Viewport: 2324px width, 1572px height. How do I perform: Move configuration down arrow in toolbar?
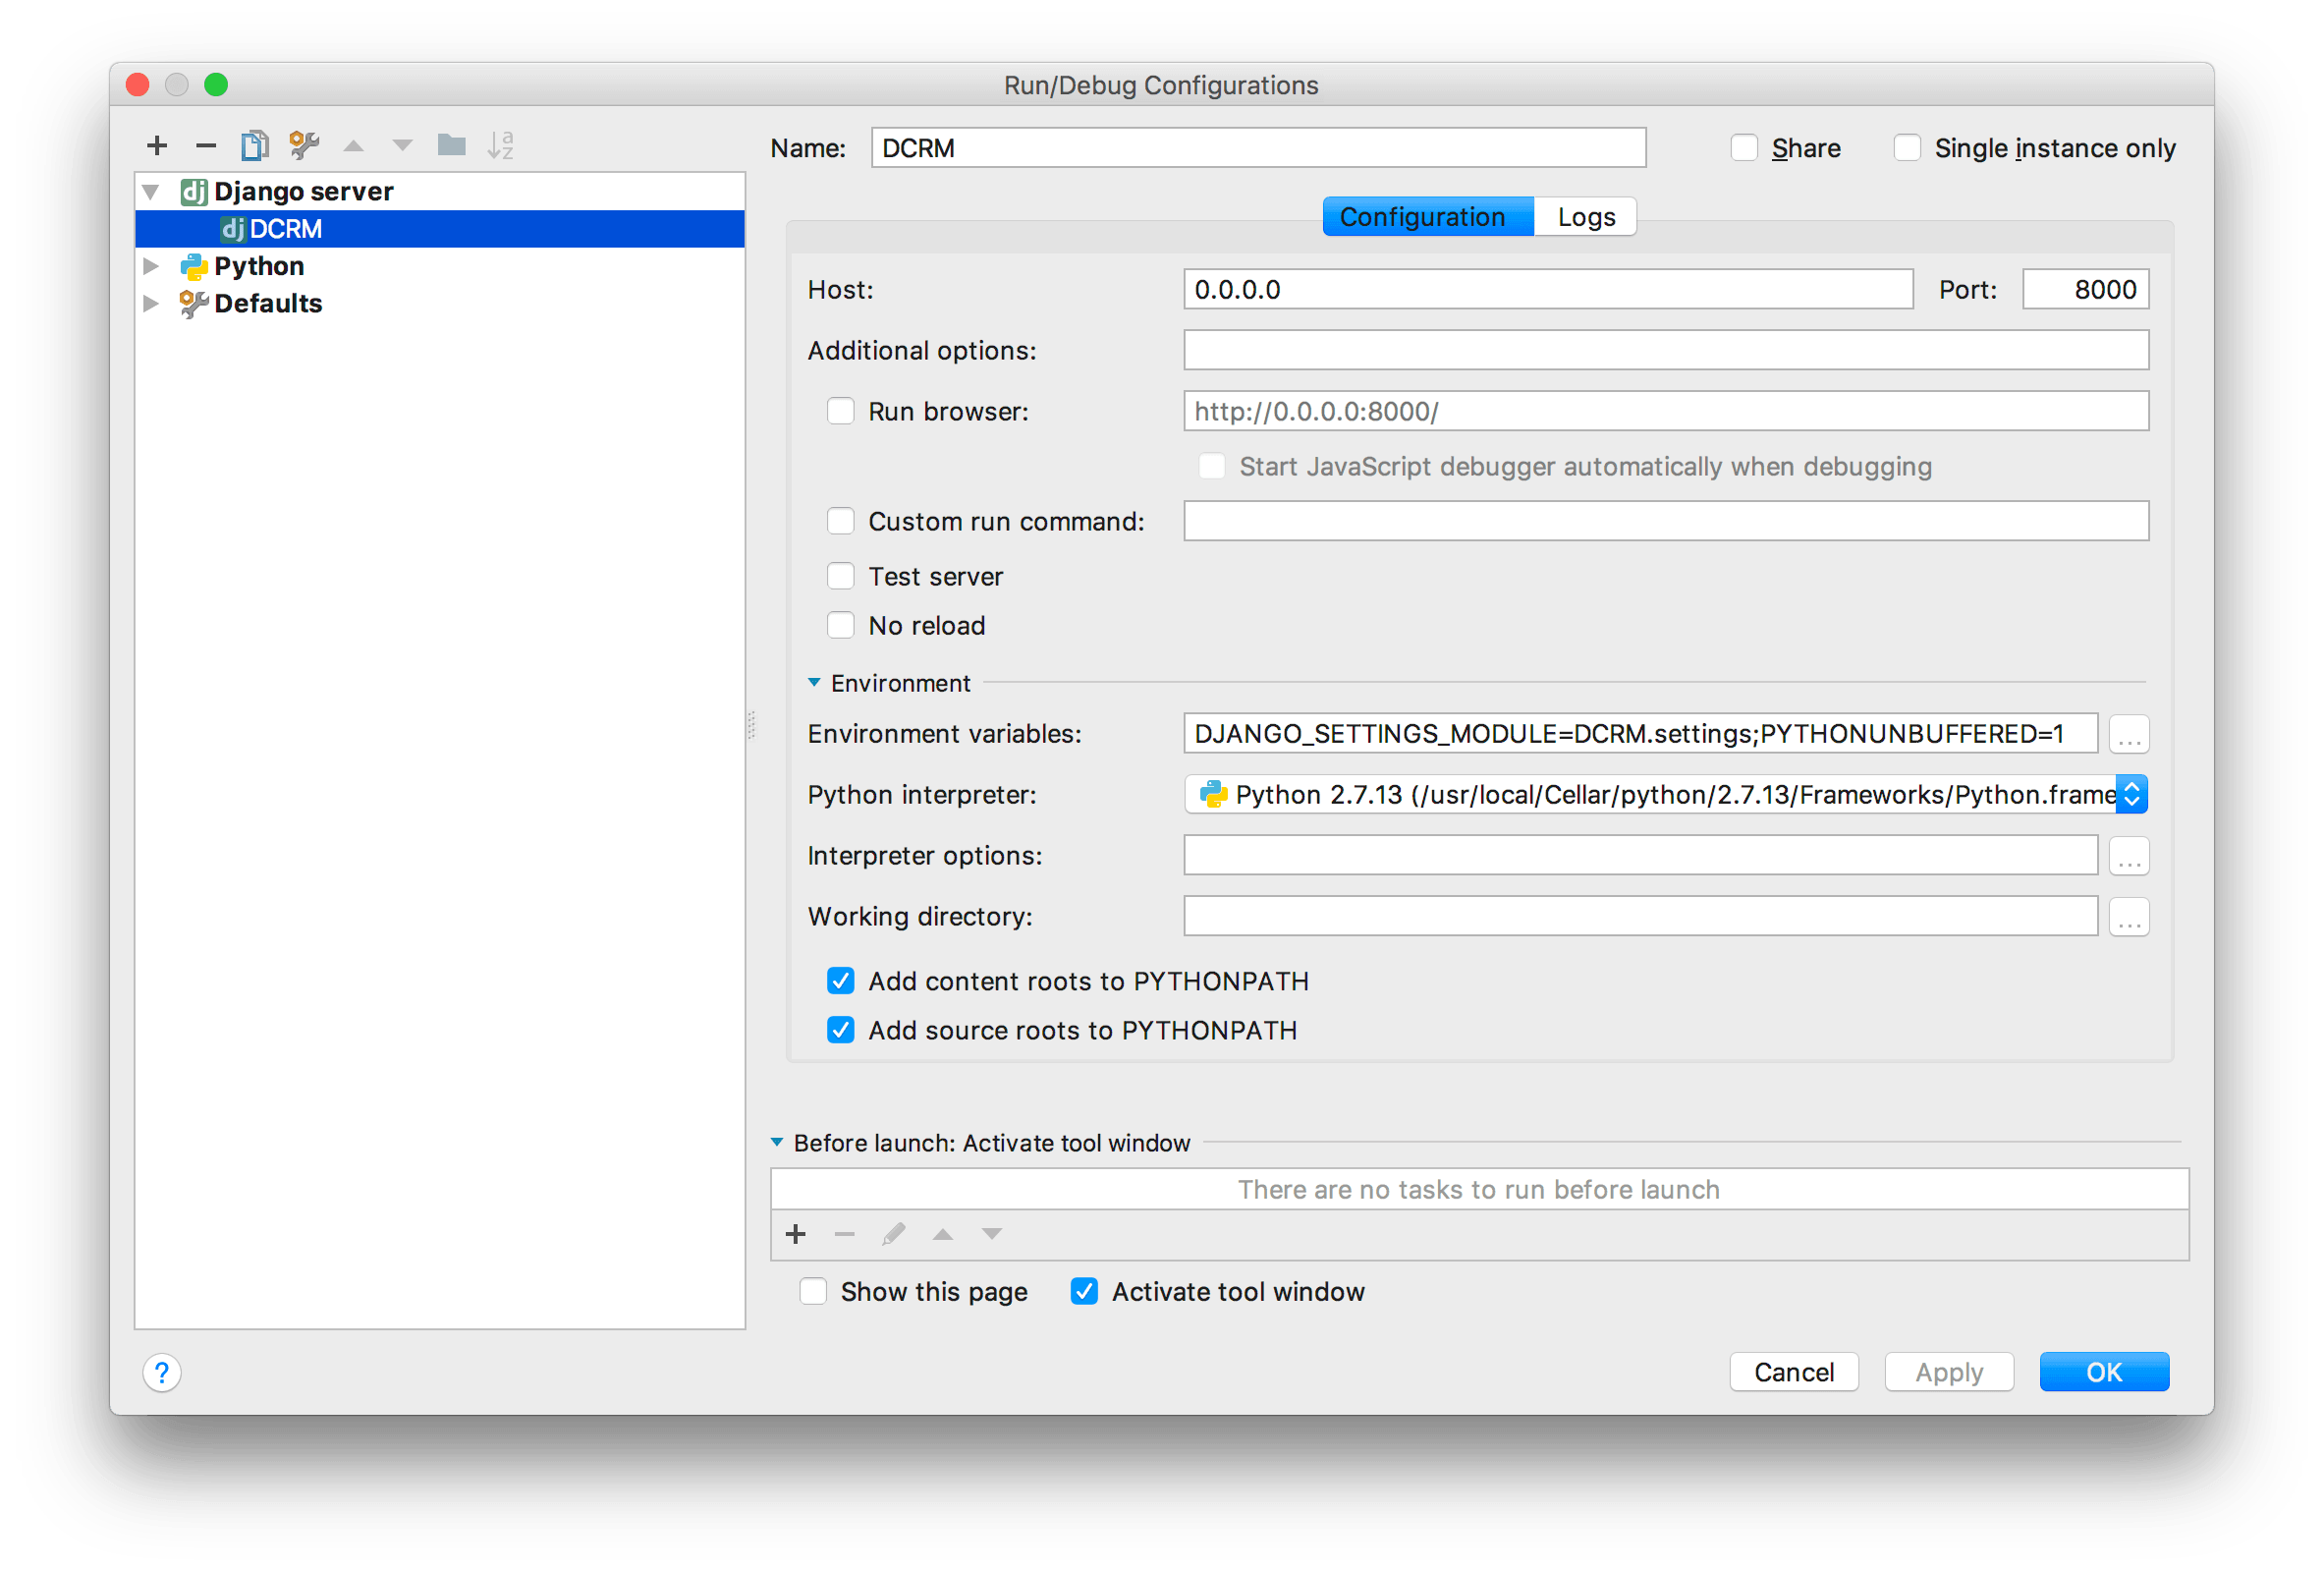[402, 146]
